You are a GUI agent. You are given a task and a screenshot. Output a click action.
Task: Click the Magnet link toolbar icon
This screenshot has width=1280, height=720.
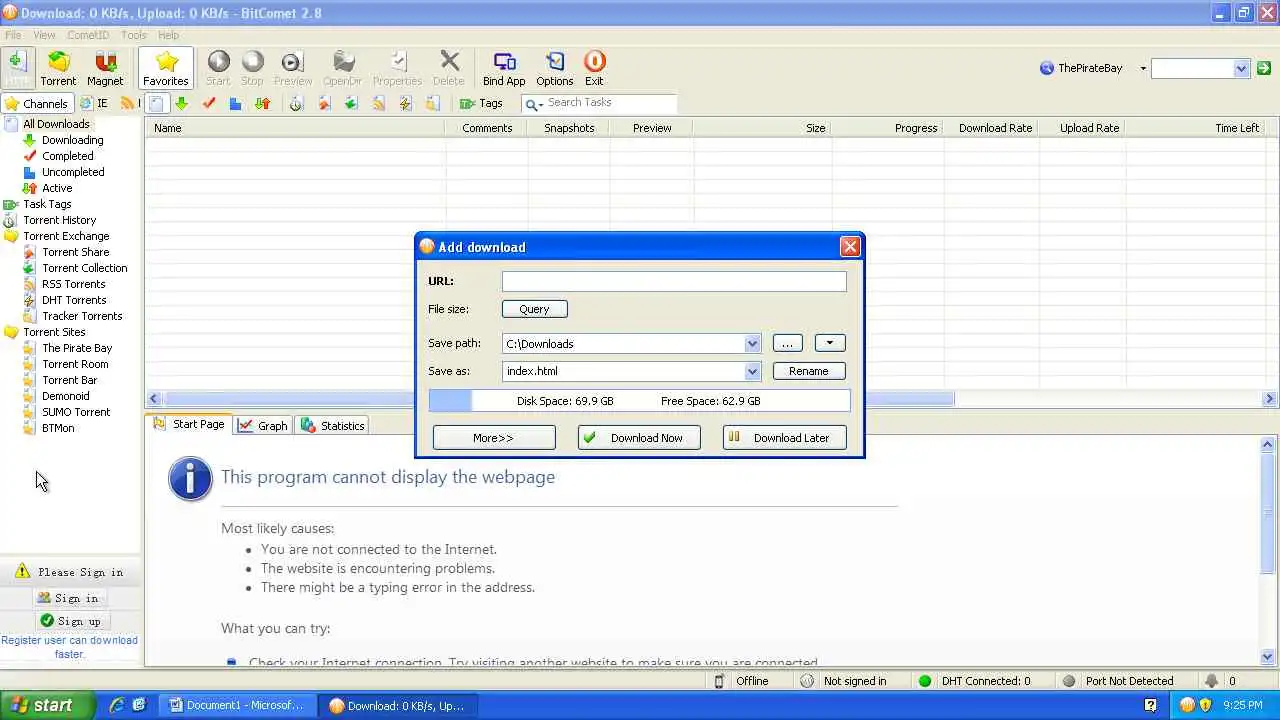(105, 68)
